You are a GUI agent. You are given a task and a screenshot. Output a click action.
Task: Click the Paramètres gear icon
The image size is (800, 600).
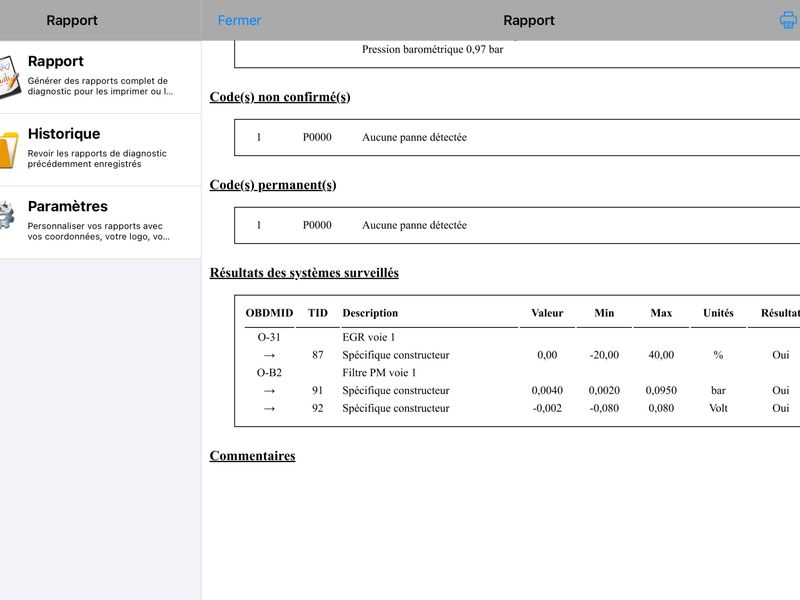[7, 215]
